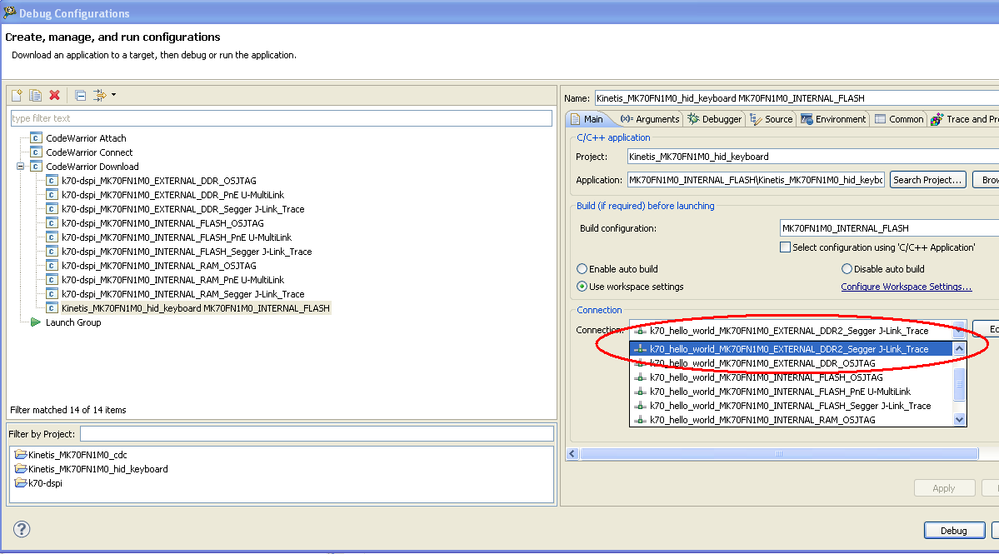The width and height of the screenshot is (999, 554).
Task: Select k70-dspi EXTERNAL_DDR_OSJTAG configuration
Action: pos(159,181)
